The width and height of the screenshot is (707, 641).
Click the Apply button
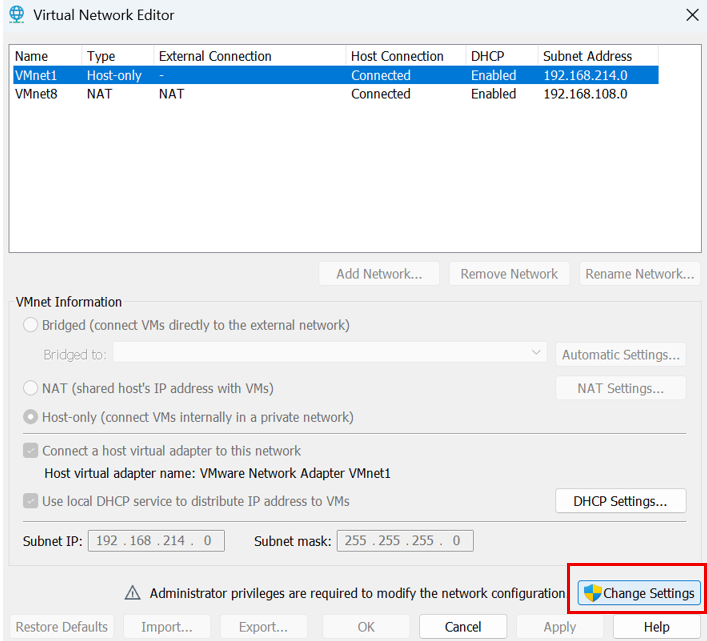pyautogui.click(x=560, y=627)
